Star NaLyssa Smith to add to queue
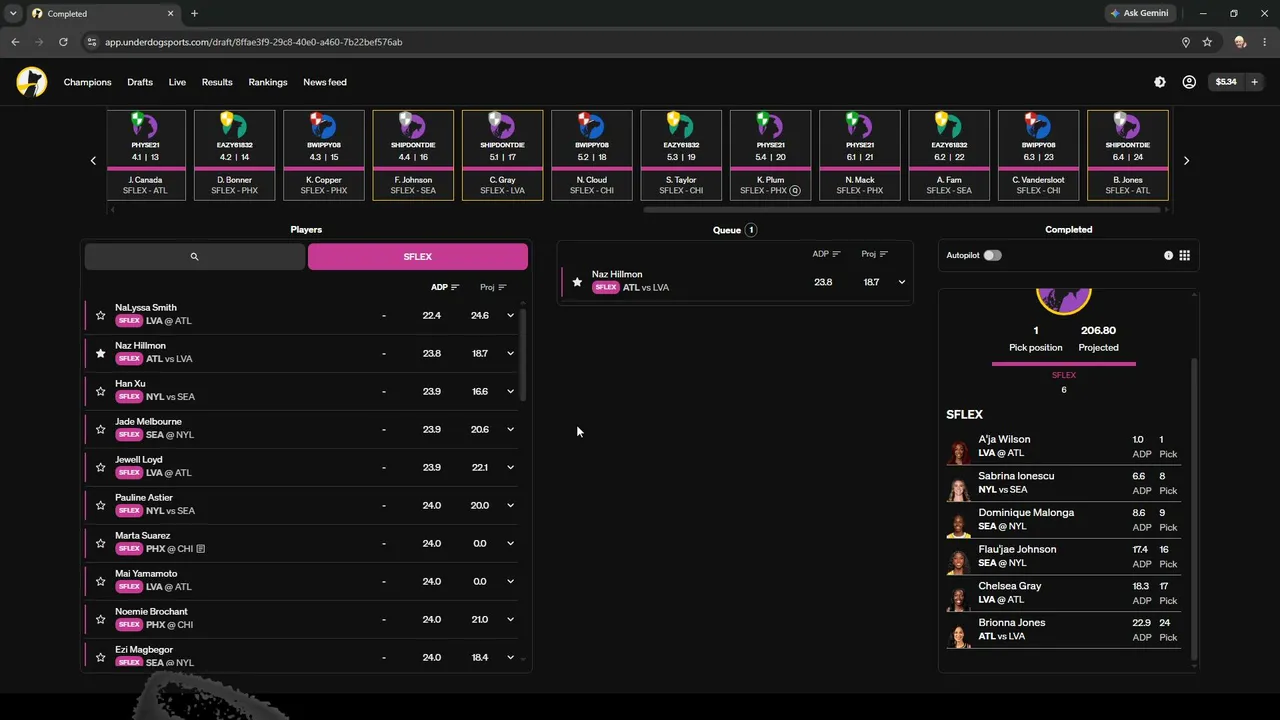1280x720 pixels. [100, 315]
